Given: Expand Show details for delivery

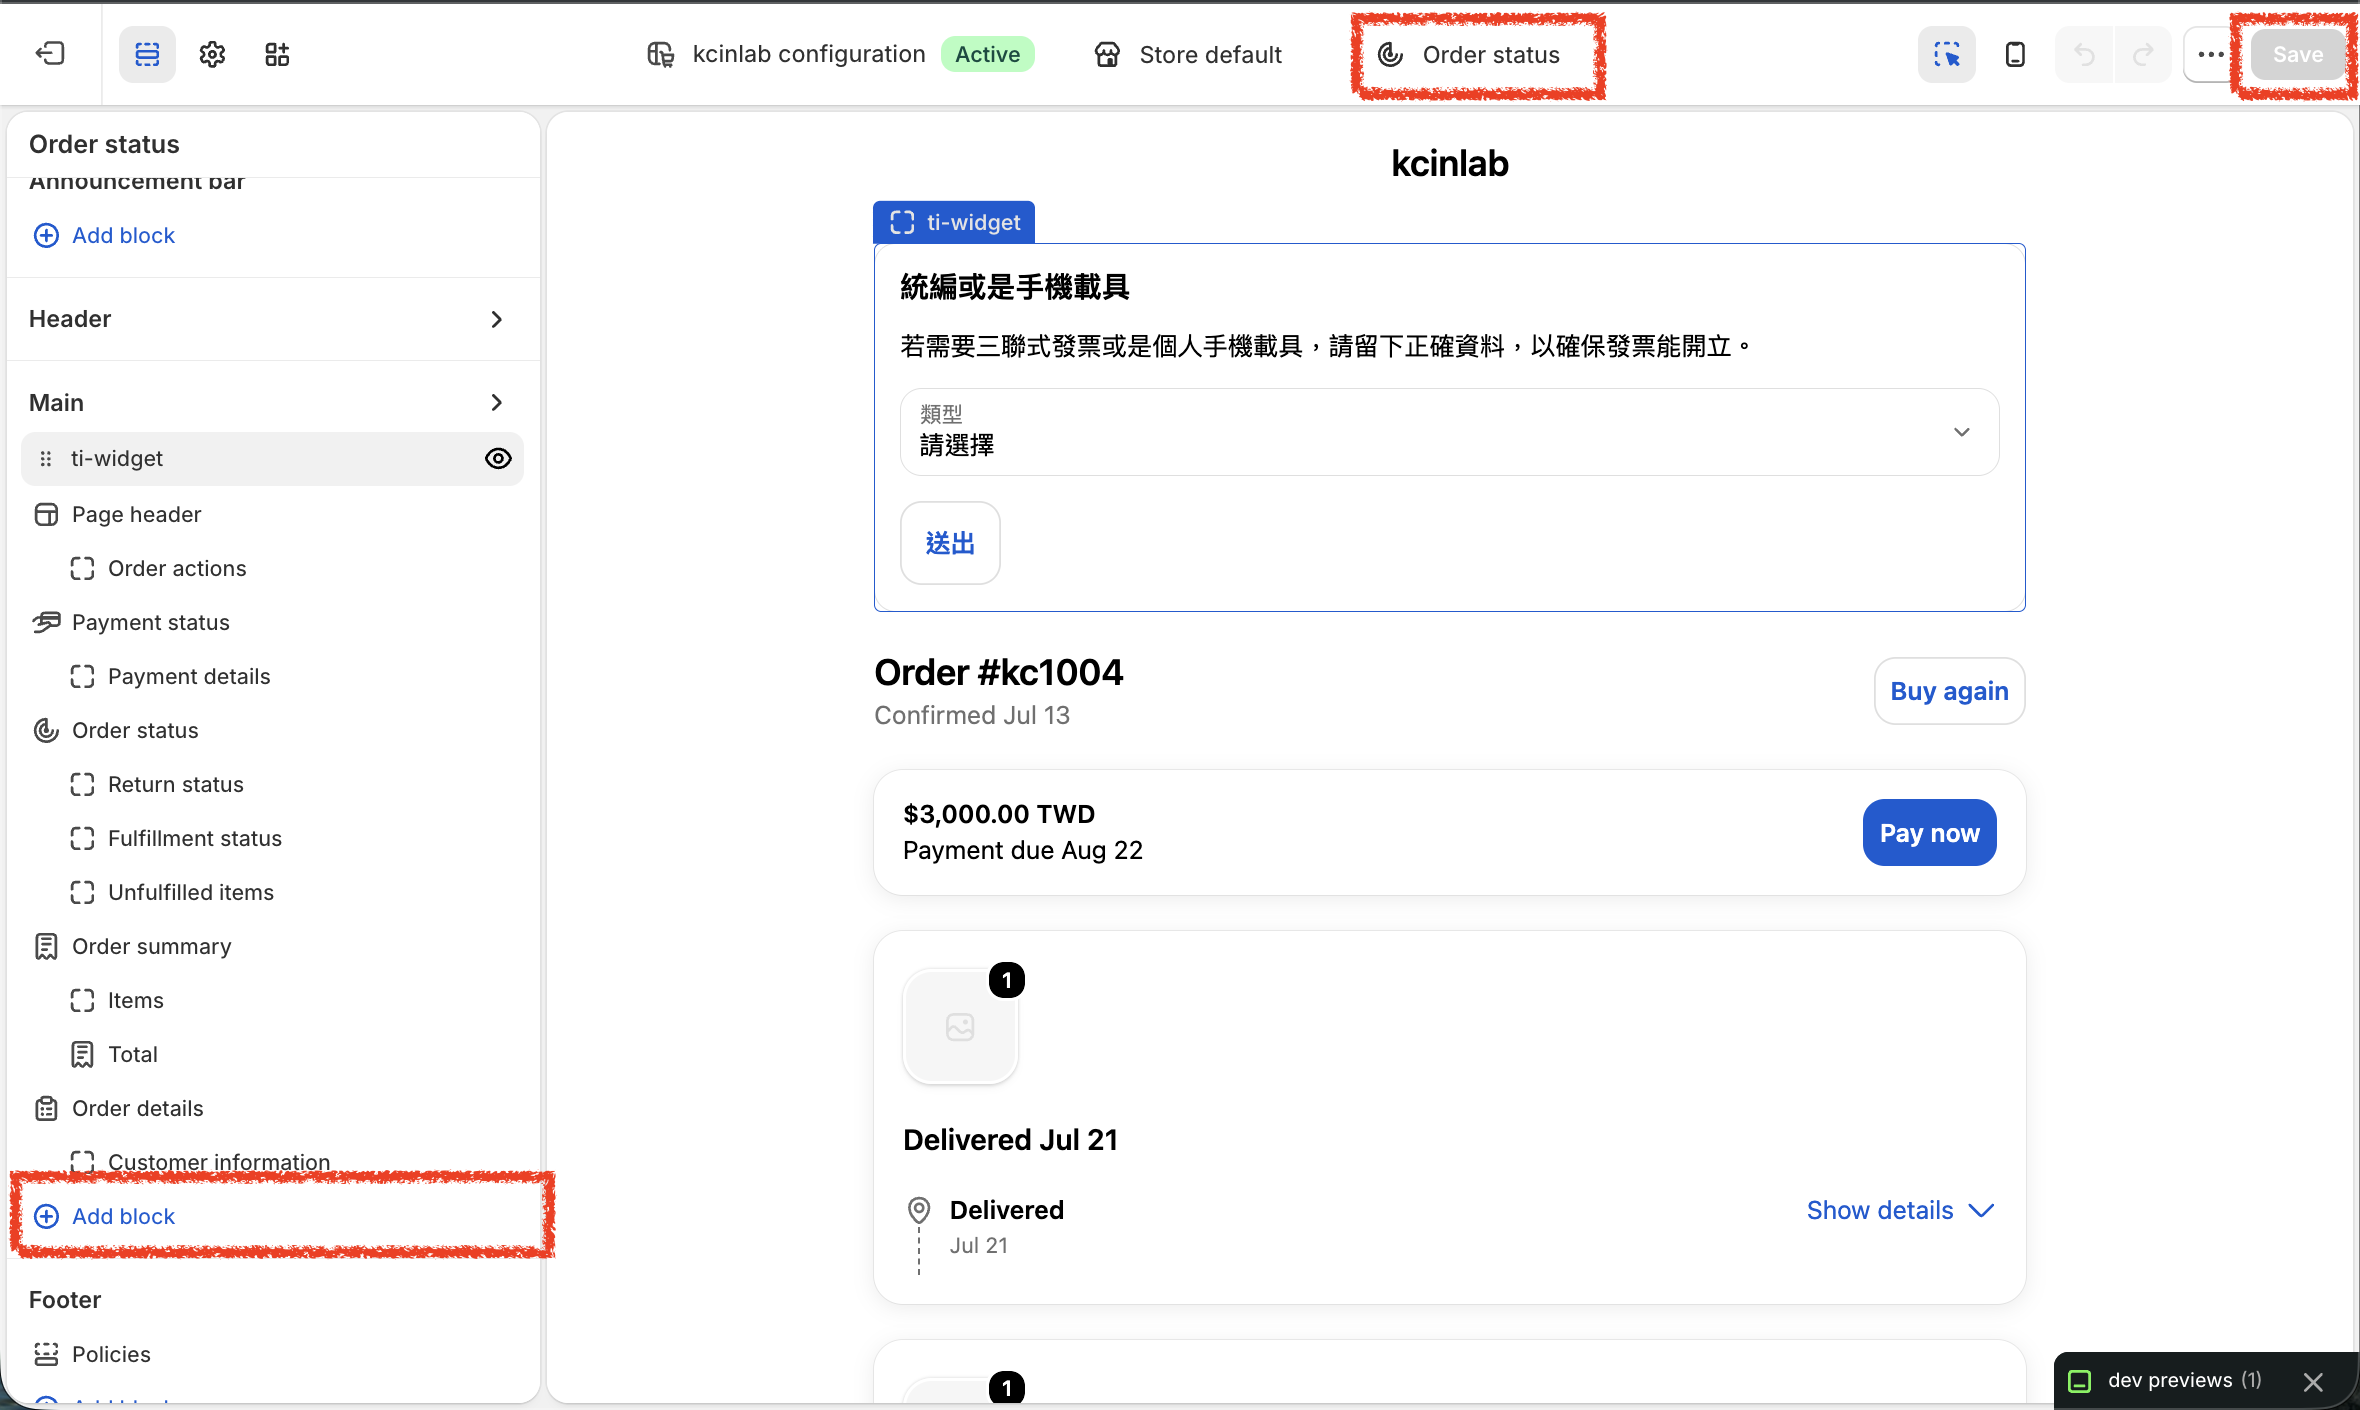Looking at the screenshot, I should (1900, 1210).
